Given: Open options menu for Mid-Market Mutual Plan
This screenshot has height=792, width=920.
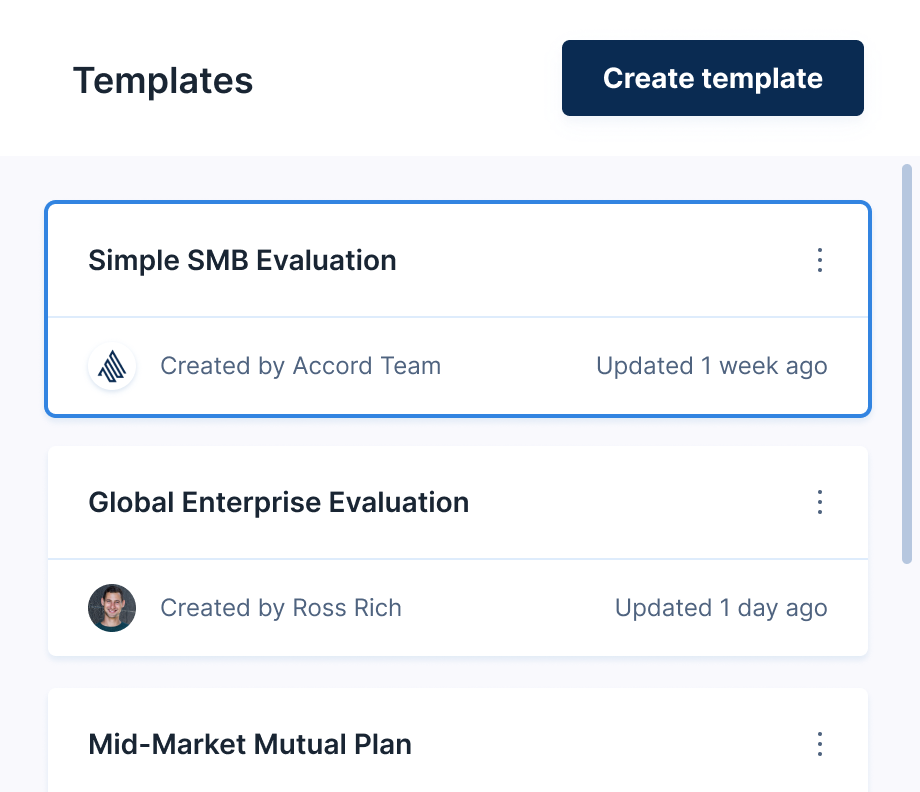Looking at the screenshot, I should (820, 744).
